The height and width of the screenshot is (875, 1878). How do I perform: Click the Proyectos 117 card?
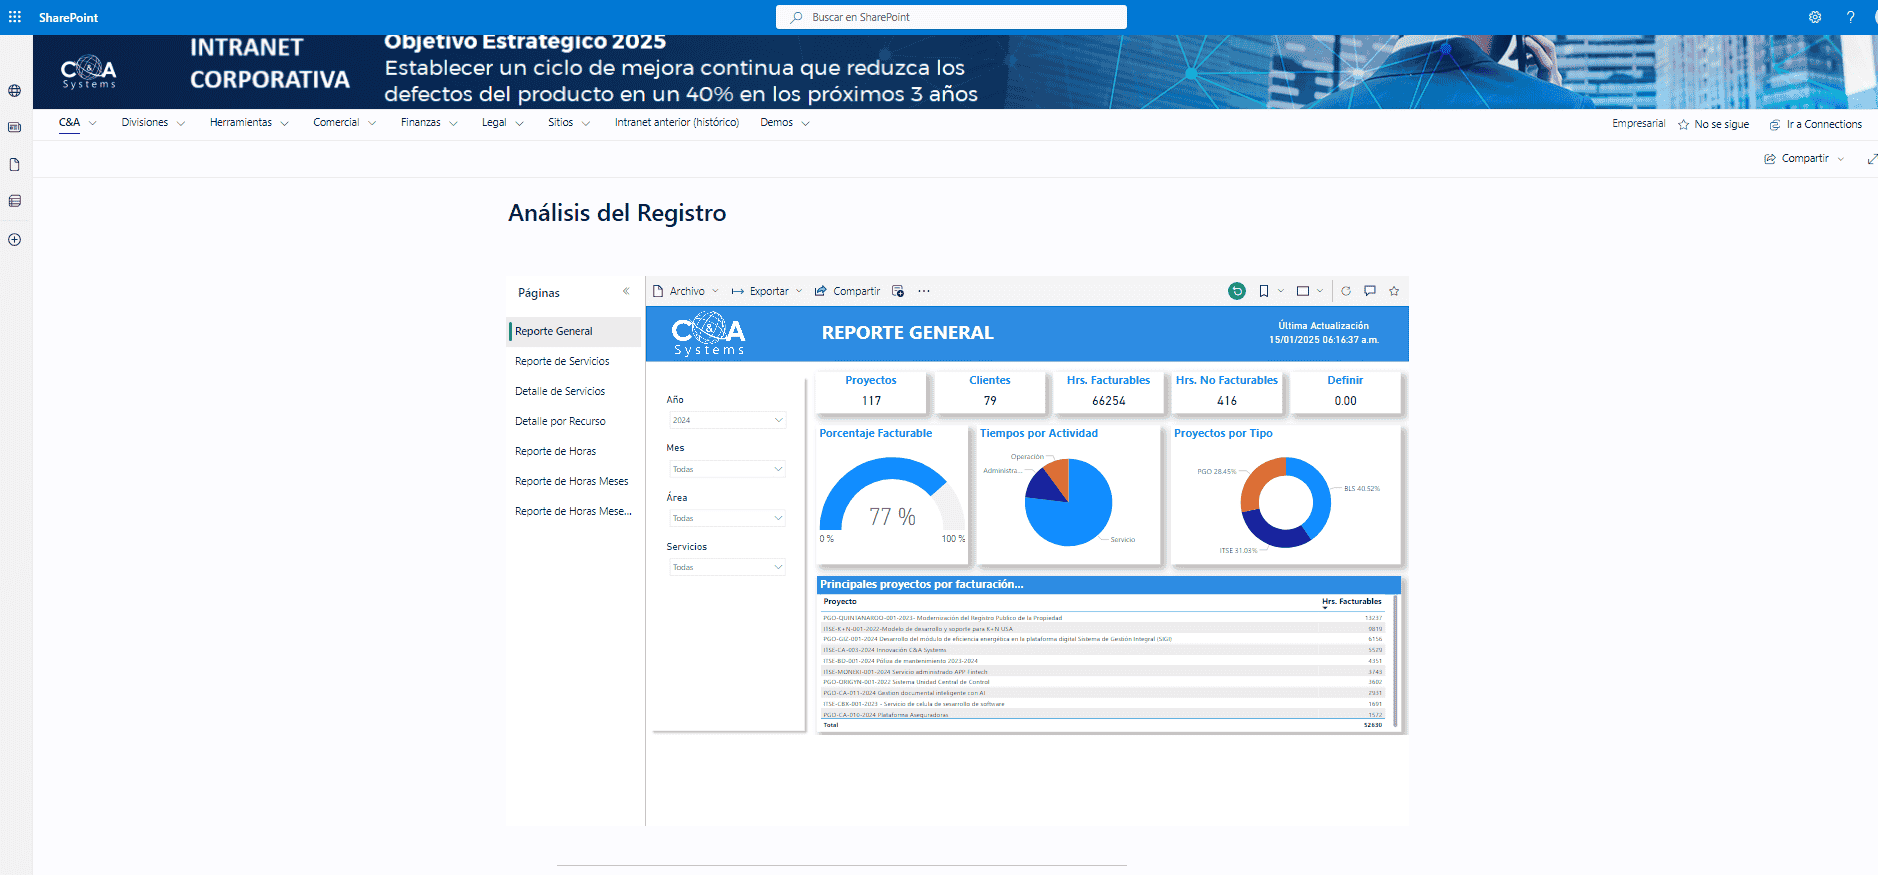[x=871, y=391]
